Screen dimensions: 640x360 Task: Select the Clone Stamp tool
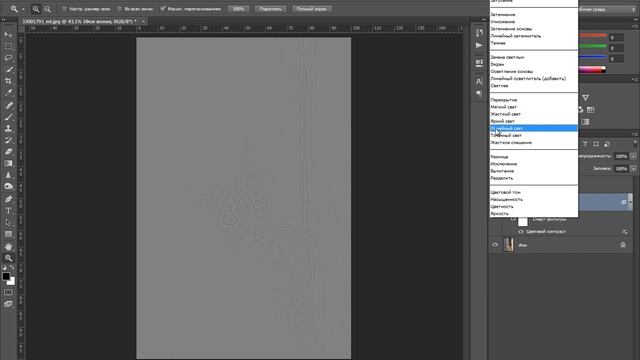point(8,129)
